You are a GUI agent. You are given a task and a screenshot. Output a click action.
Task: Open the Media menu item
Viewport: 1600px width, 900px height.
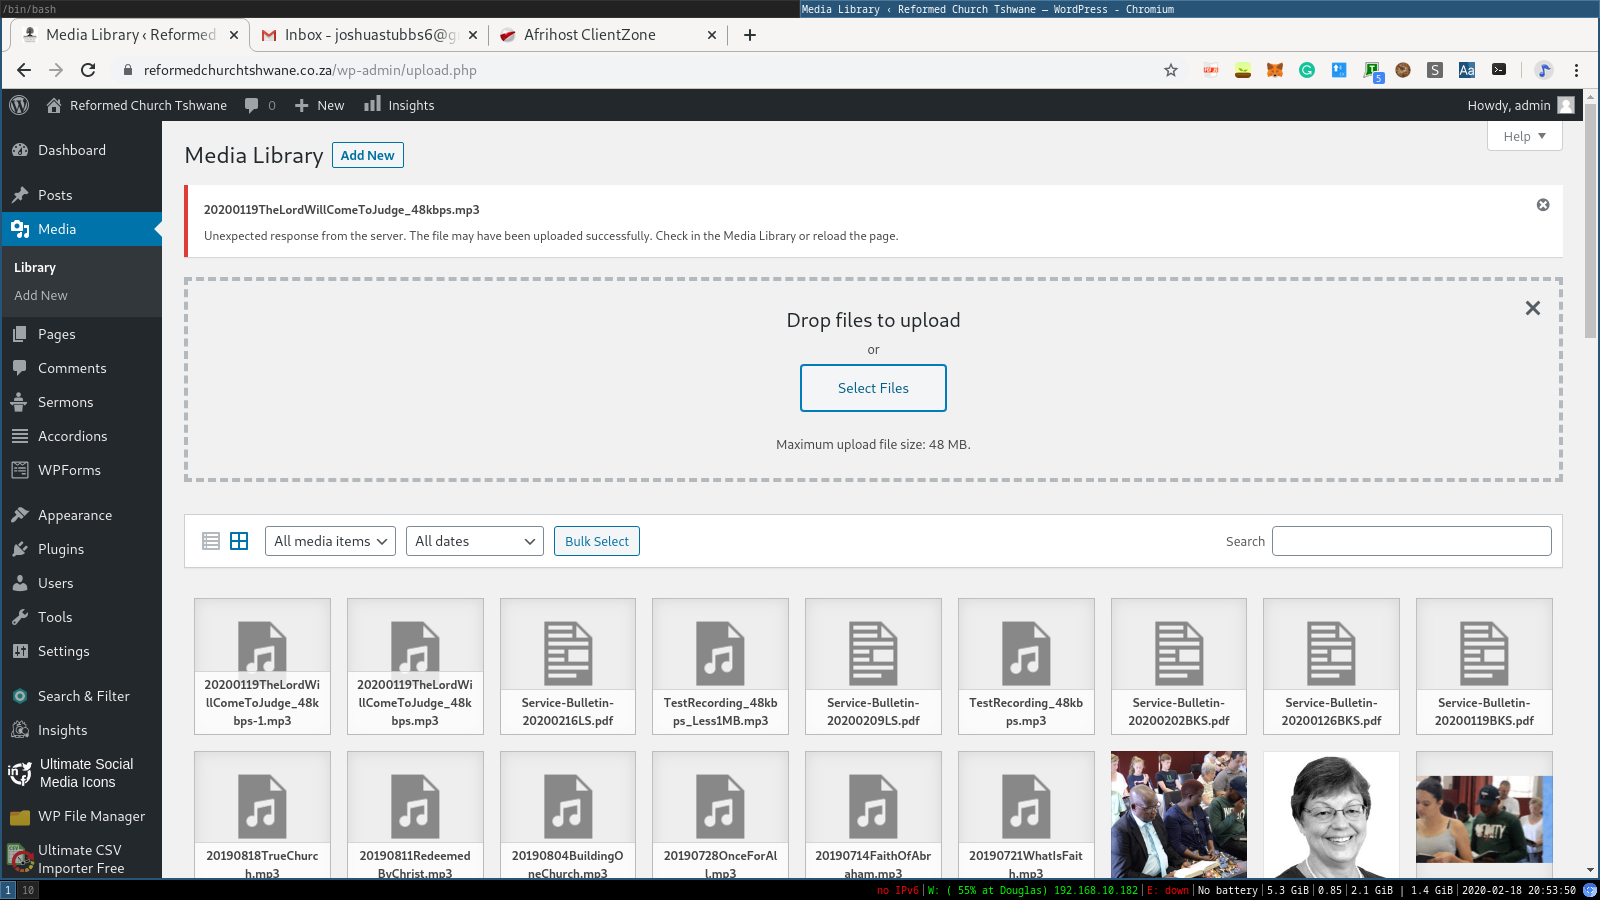81,229
